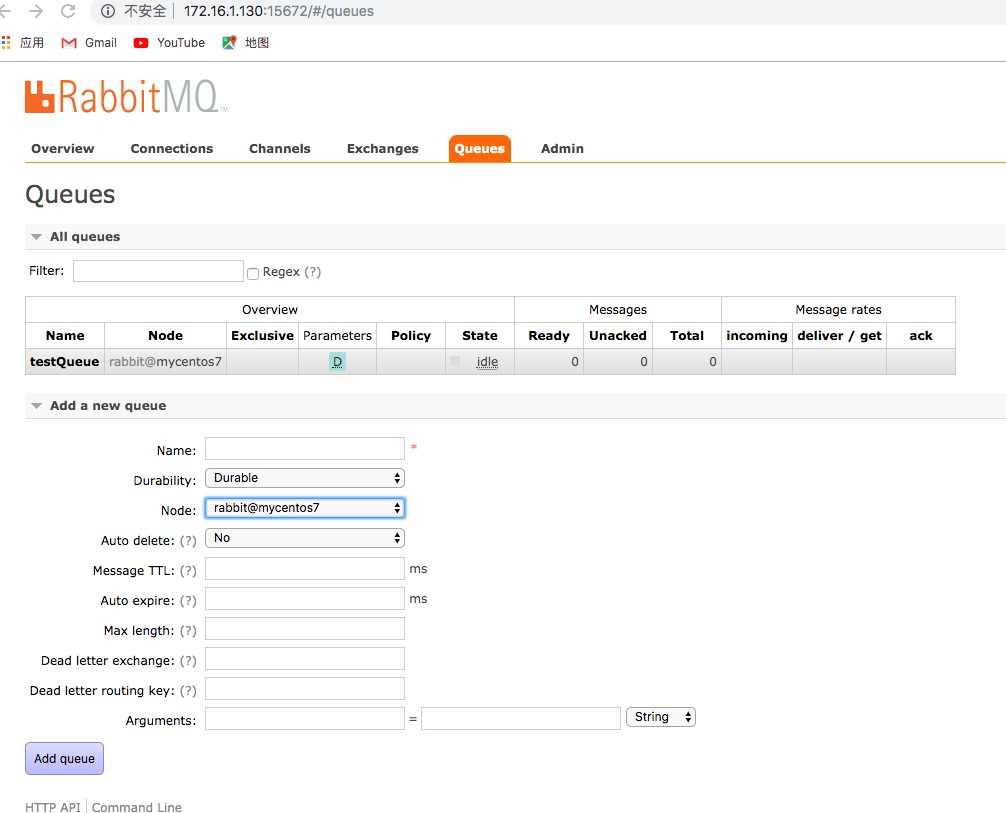The width and height of the screenshot is (1006, 813).
Task: Enable the Regex filter checkbox
Action: click(x=253, y=273)
